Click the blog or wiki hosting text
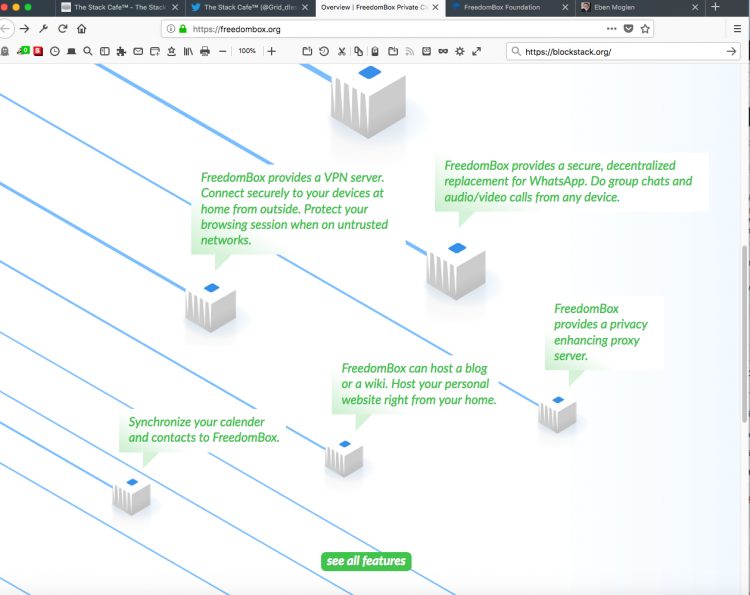The height and width of the screenshot is (595, 750). pos(419,384)
